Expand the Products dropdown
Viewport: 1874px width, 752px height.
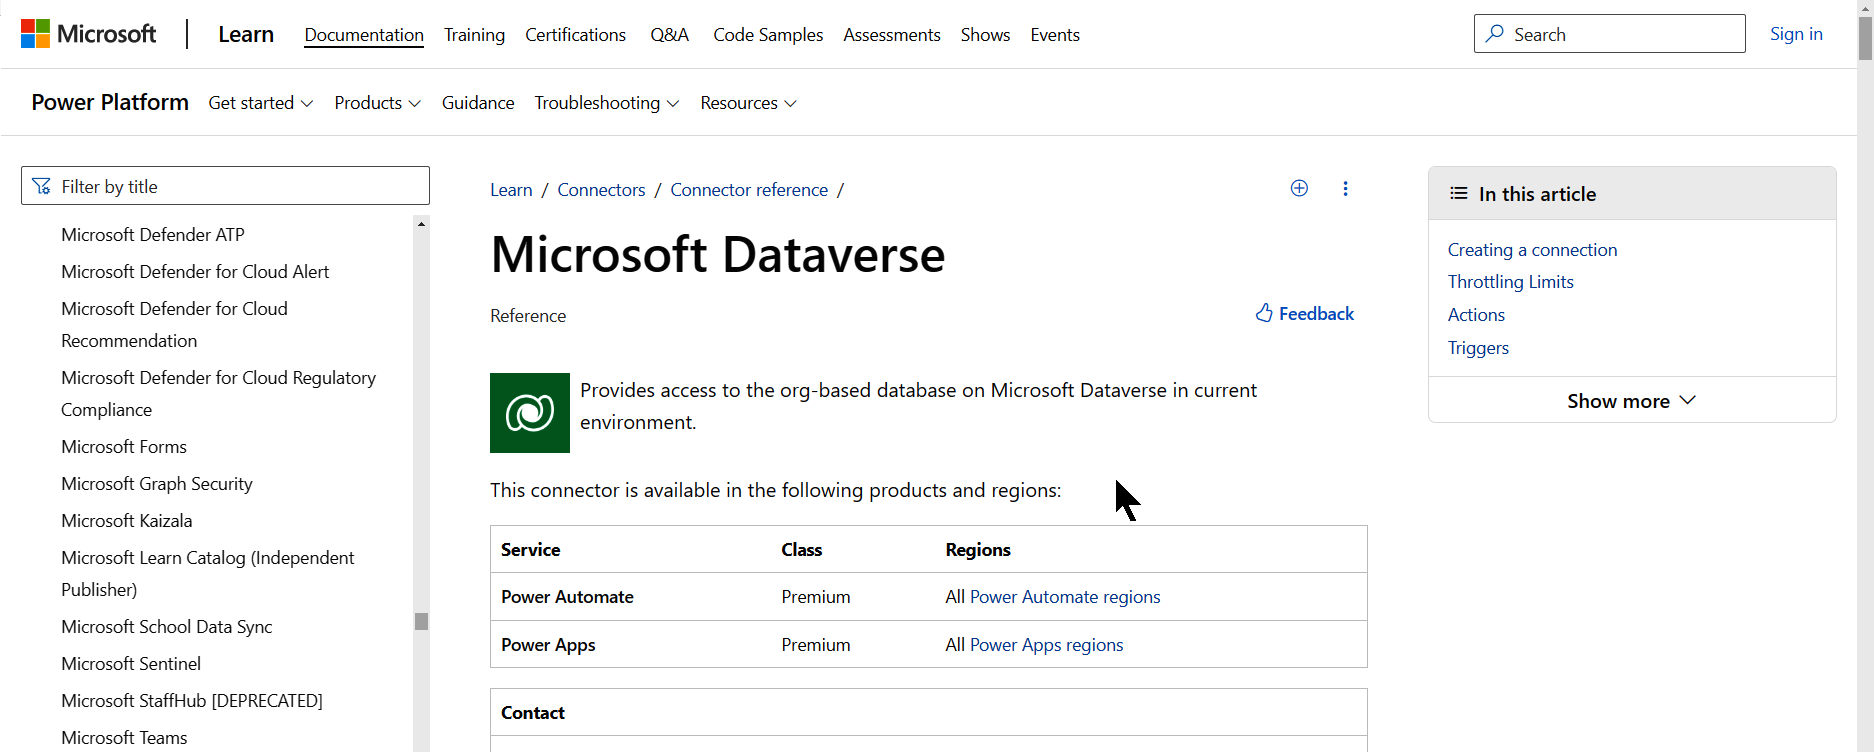click(378, 103)
